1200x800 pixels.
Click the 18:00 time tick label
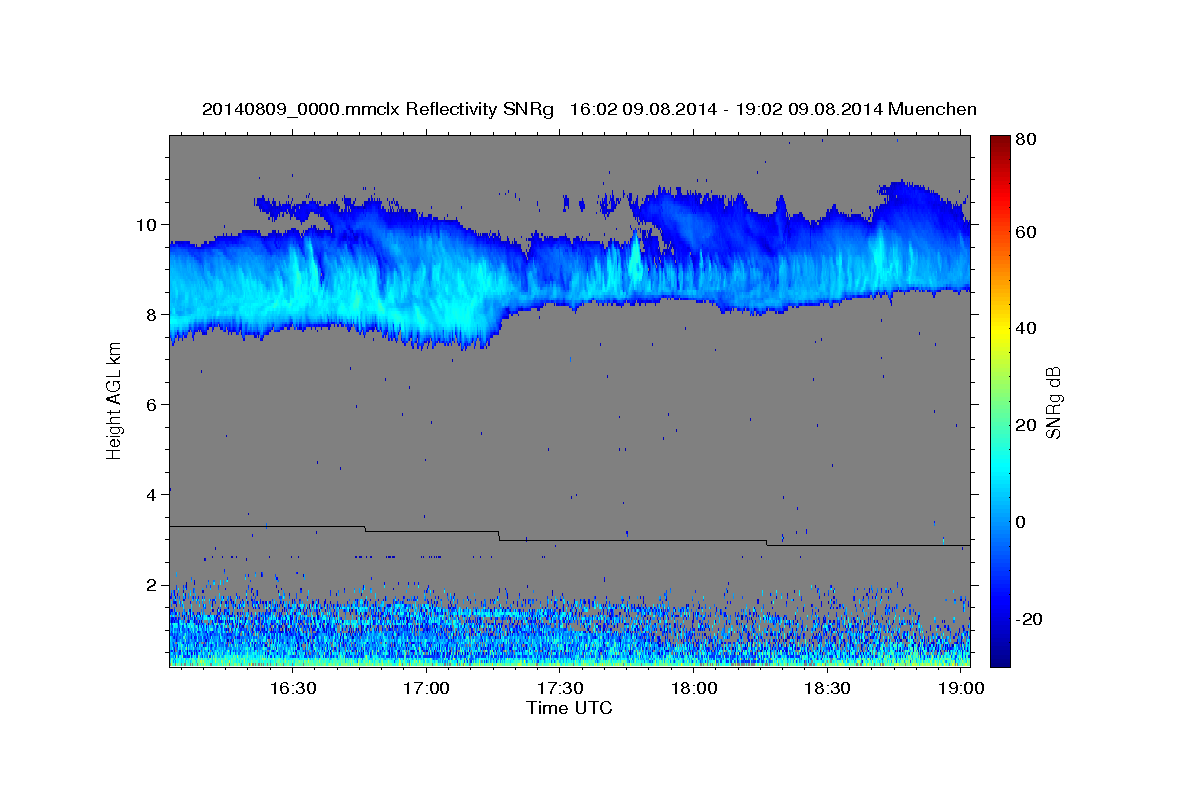(x=695, y=689)
